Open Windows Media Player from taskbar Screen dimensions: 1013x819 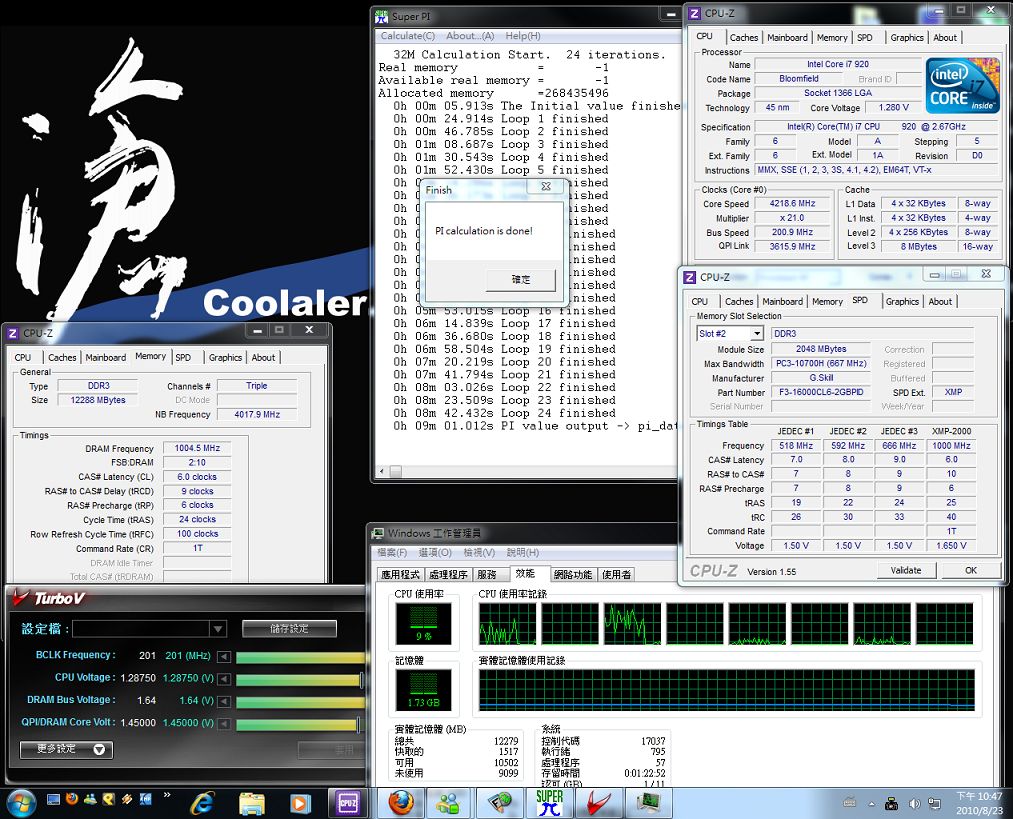tap(299, 803)
